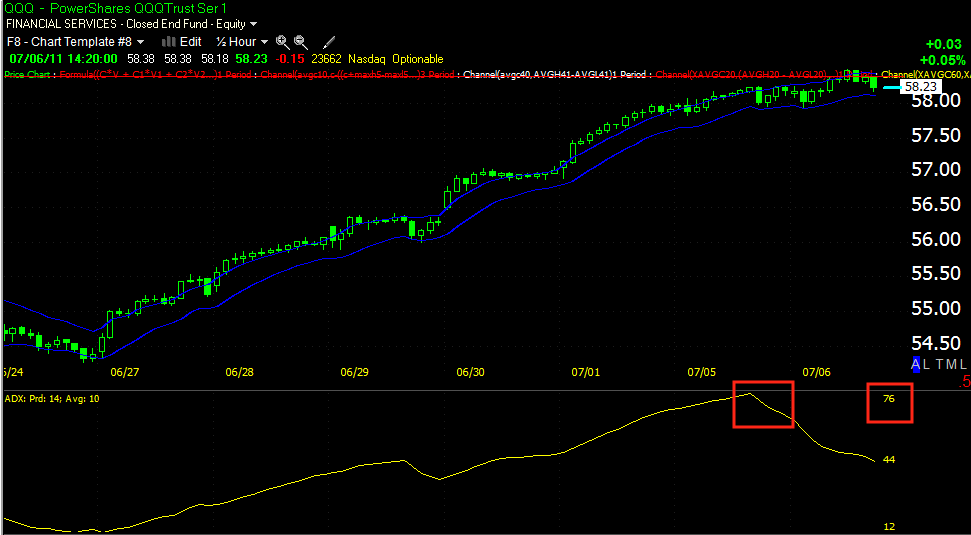Screen dimensions: 971x535
Task: Click the ADX scale value 12
Action: click(x=889, y=527)
